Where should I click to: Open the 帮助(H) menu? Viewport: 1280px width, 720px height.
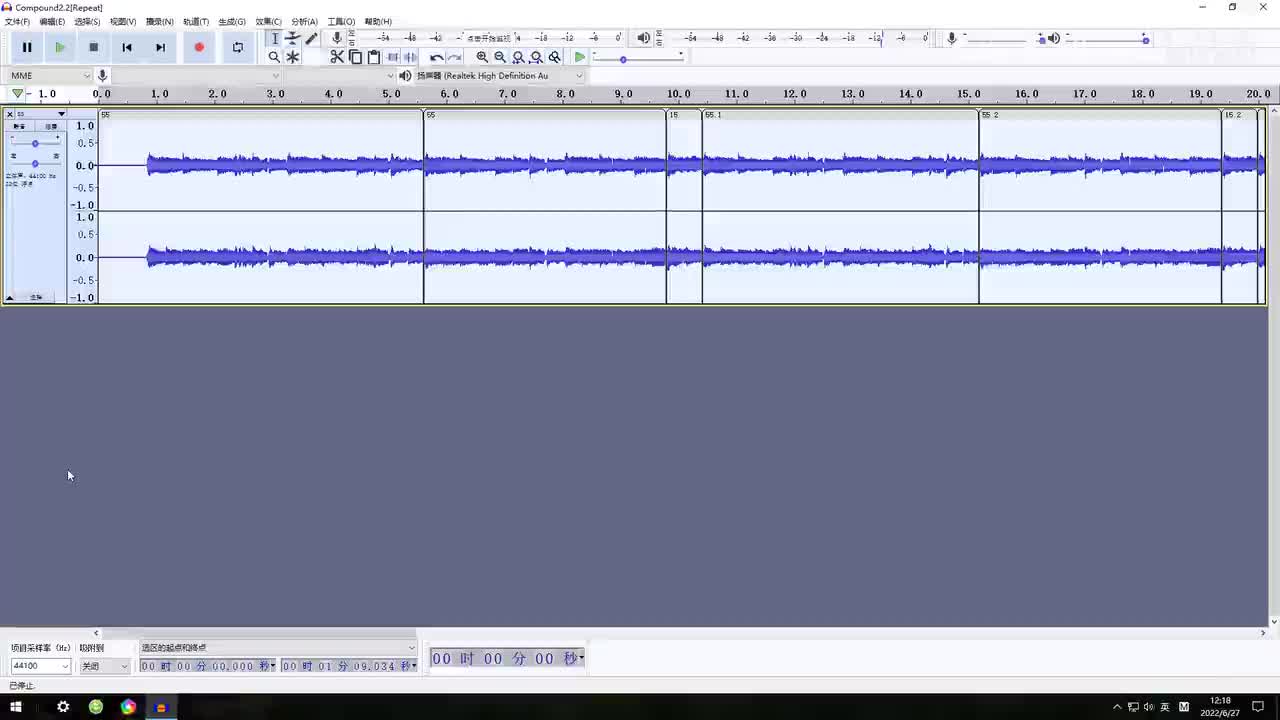pos(378,21)
